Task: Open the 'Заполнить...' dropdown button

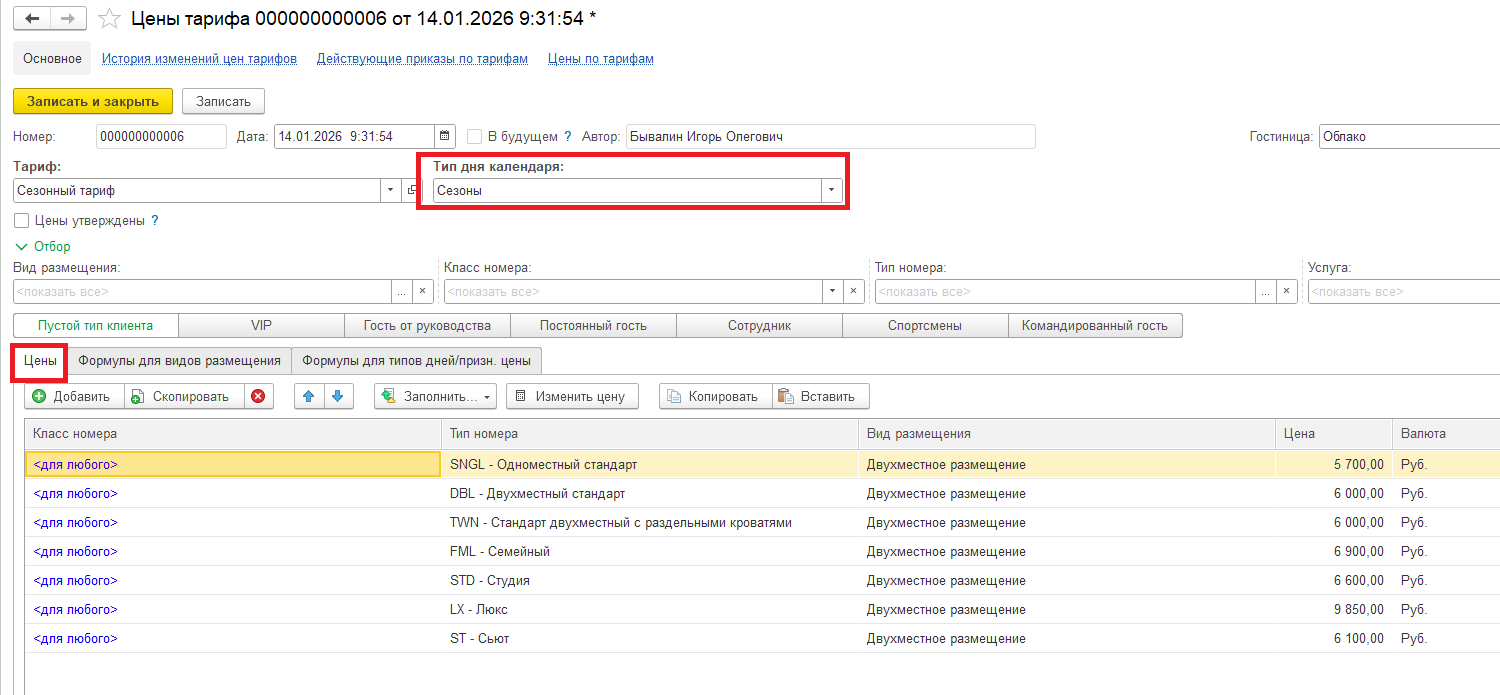Action: coord(435,396)
